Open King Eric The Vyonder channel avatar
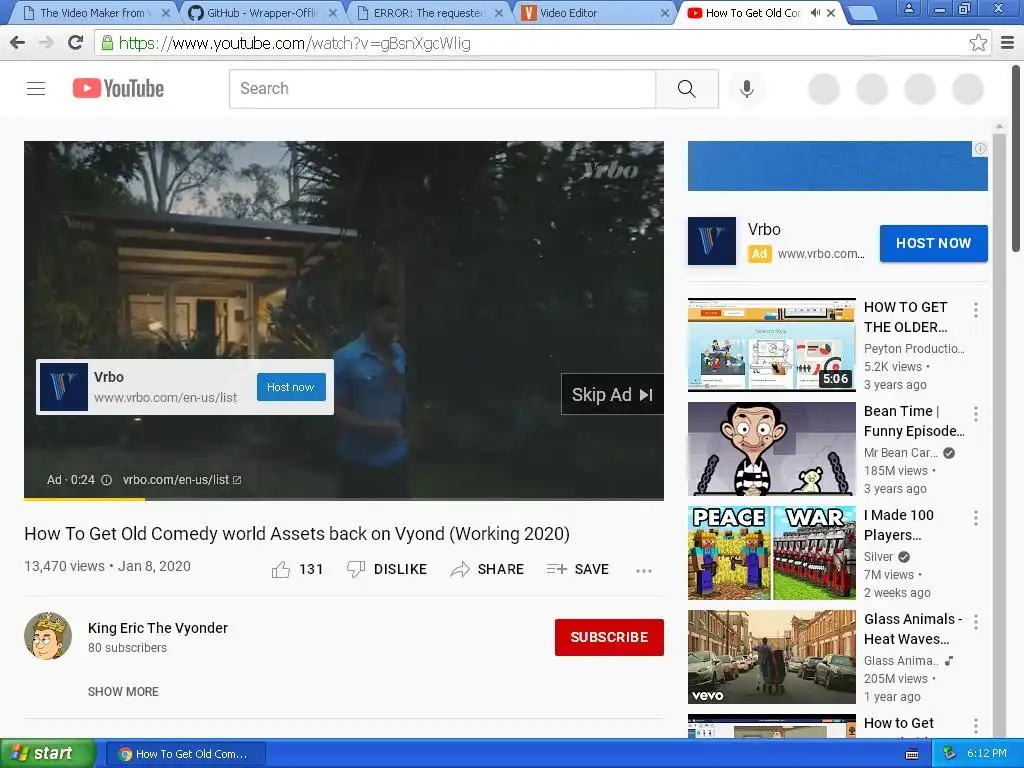 (48, 635)
